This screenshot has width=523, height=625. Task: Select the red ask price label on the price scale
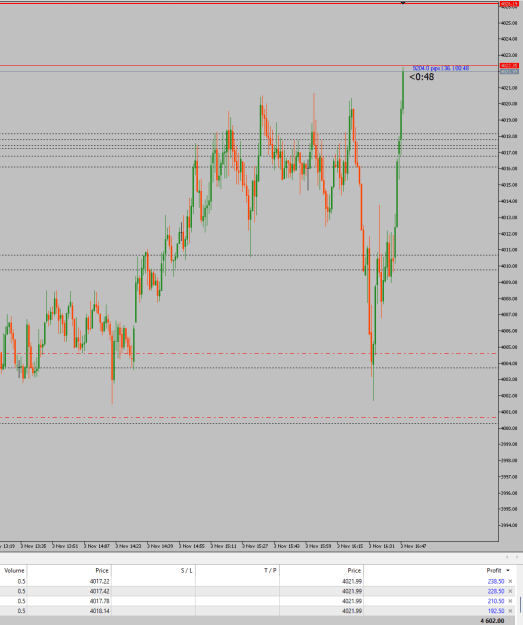(x=509, y=66)
